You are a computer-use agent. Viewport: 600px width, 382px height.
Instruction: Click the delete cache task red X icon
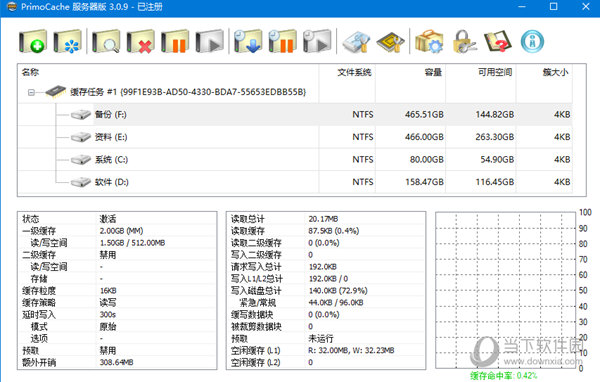point(140,41)
